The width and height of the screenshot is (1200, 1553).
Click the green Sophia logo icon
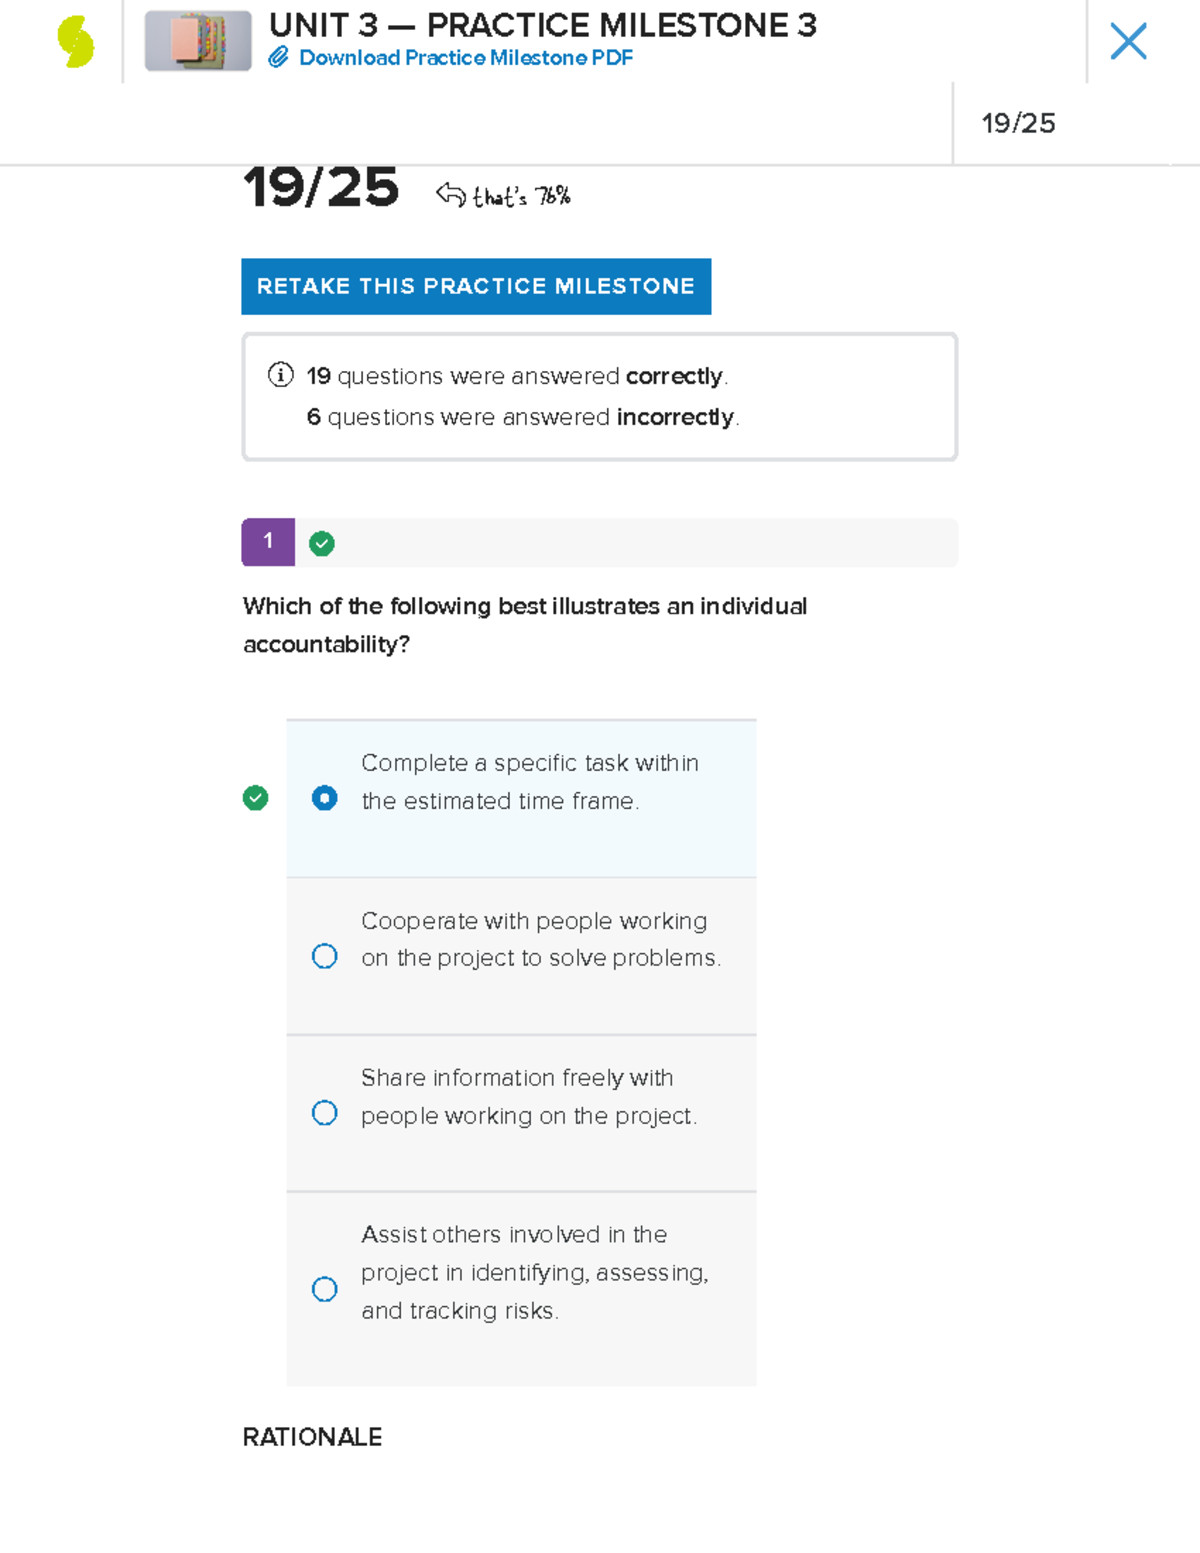75,42
